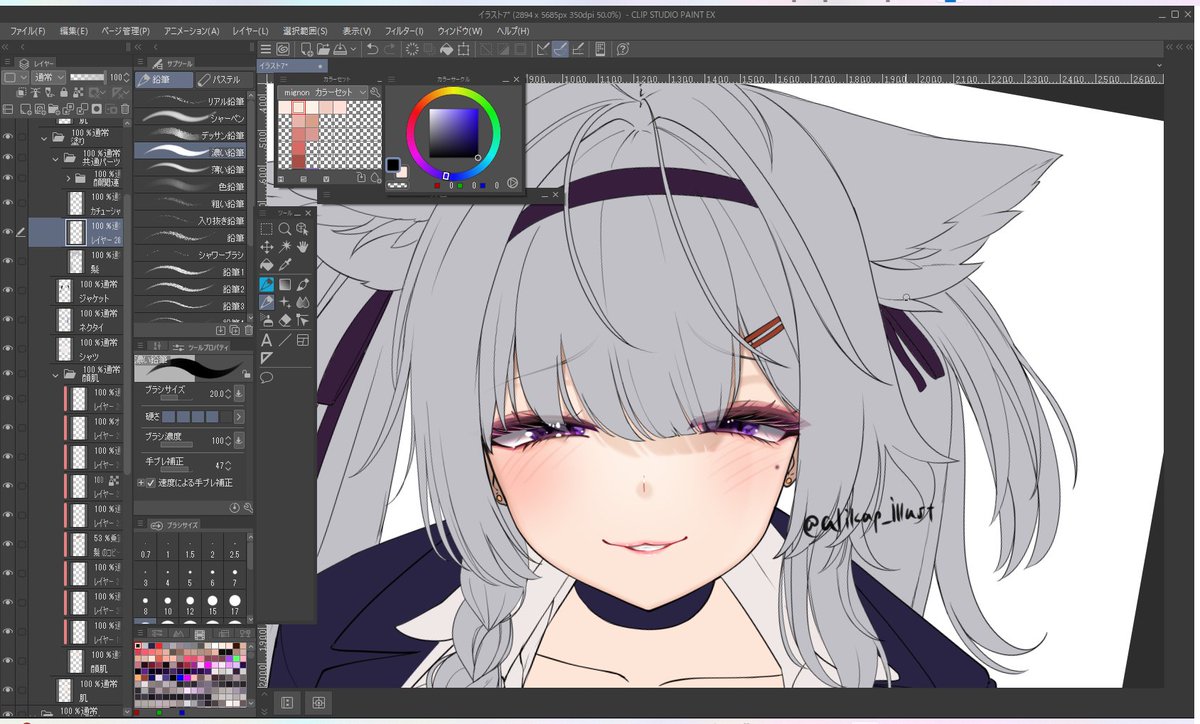Select the Gradient tool
1200x724 pixels.
point(285,284)
